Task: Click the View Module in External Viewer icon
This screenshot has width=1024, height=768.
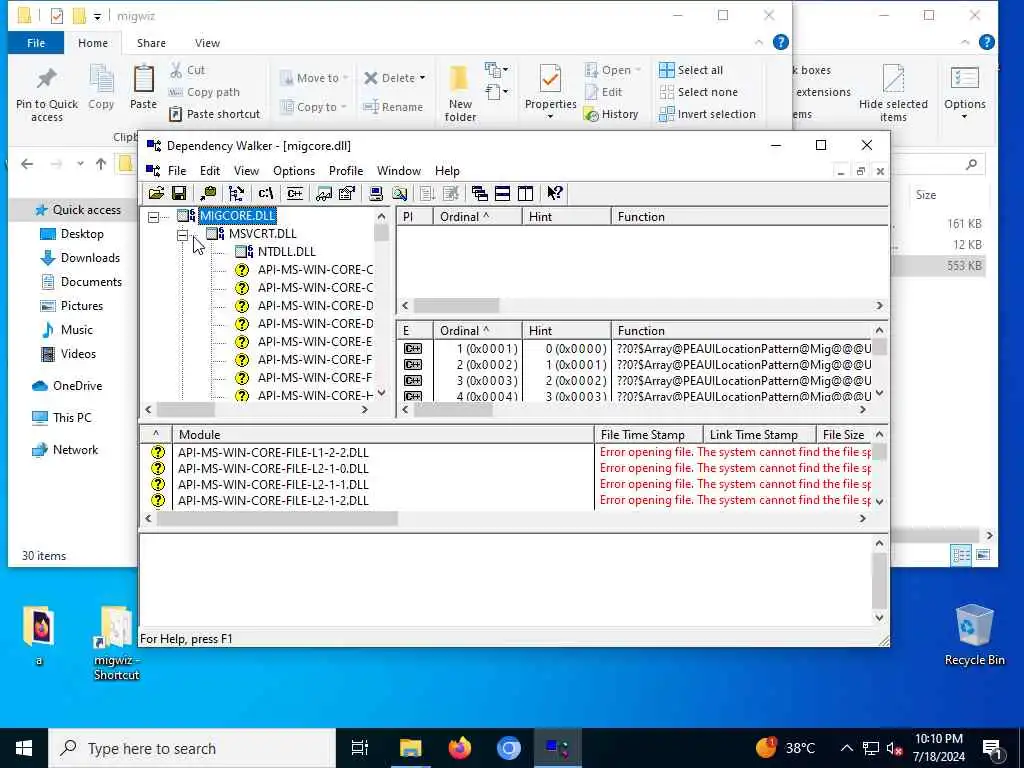Action: point(323,193)
